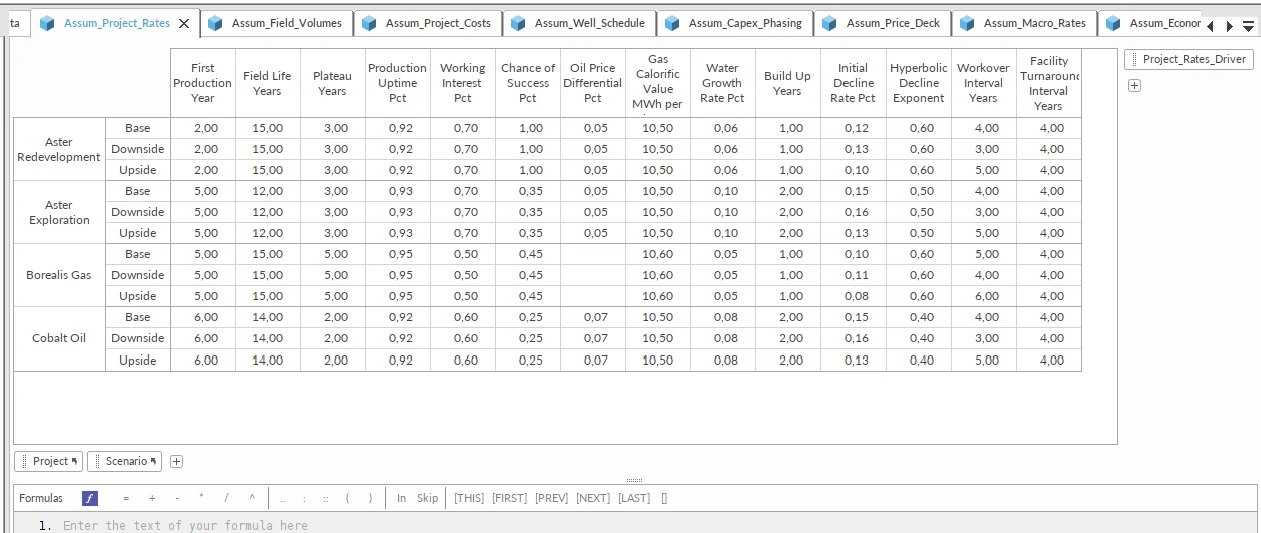The height and width of the screenshot is (533, 1261).
Task: Select the Borealis Gas row group
Action: click(x=59, y=275)
